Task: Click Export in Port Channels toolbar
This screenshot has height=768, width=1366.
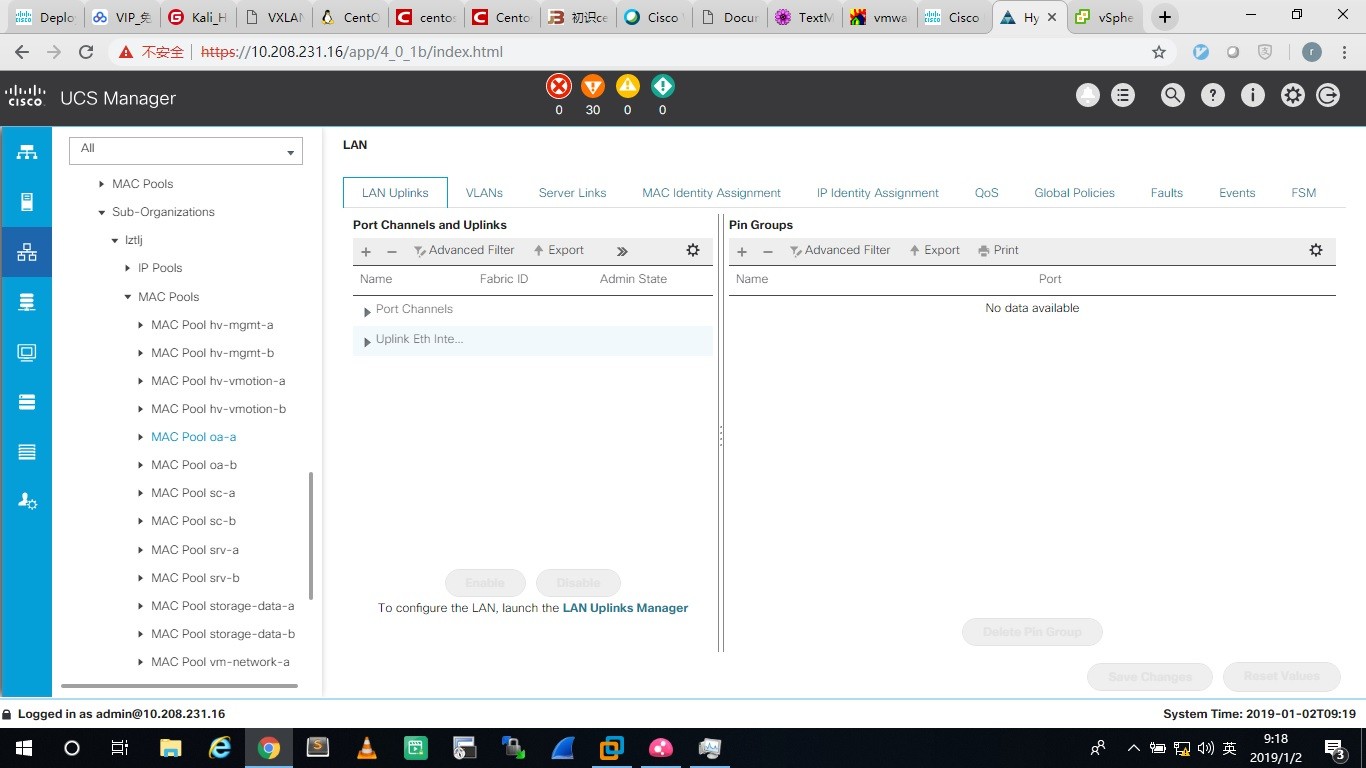Action: tap(559, 251)
